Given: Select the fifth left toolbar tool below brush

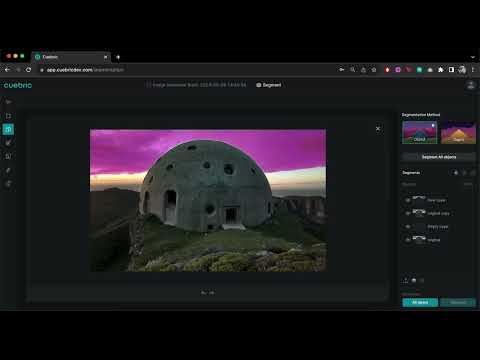Looking at the screenshot, I should (9, 156).
